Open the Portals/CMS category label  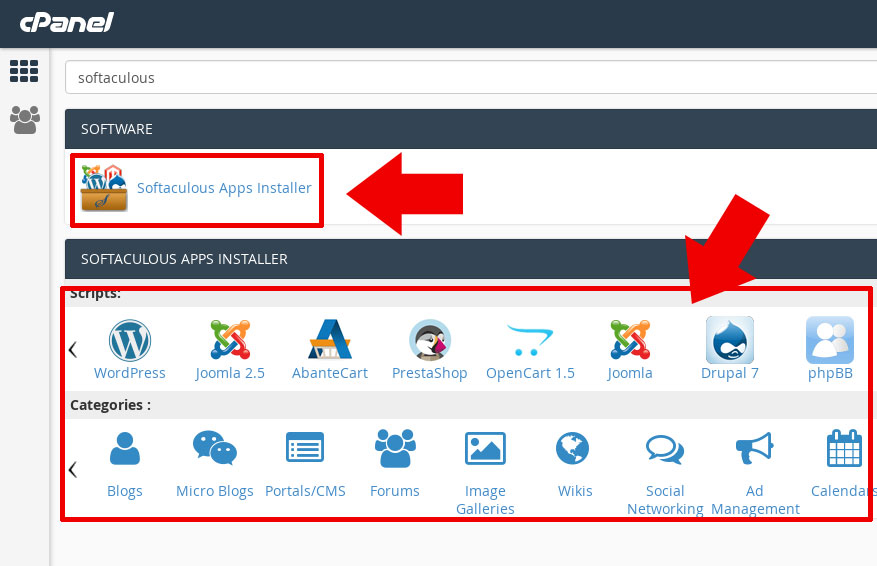[305, 491]
